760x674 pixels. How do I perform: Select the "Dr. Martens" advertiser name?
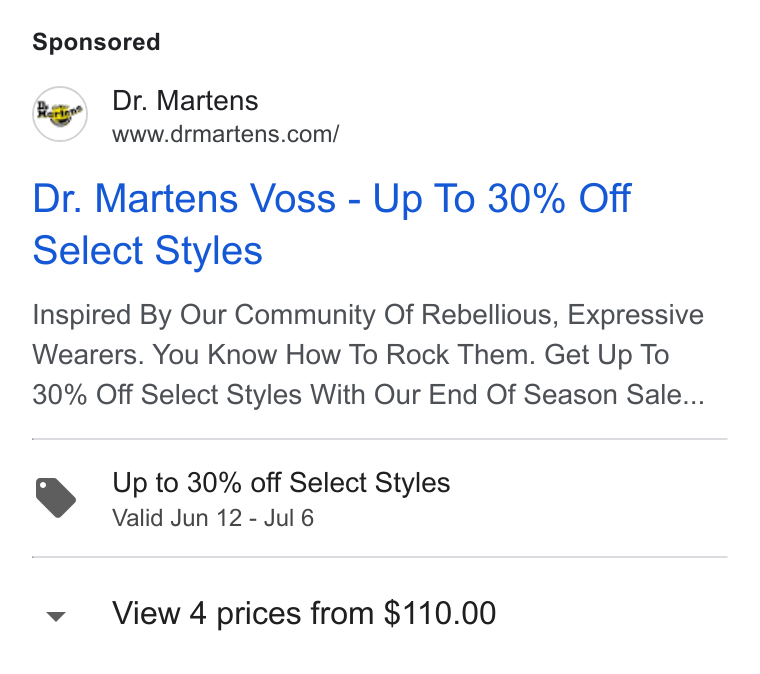(x=185, y=101)
